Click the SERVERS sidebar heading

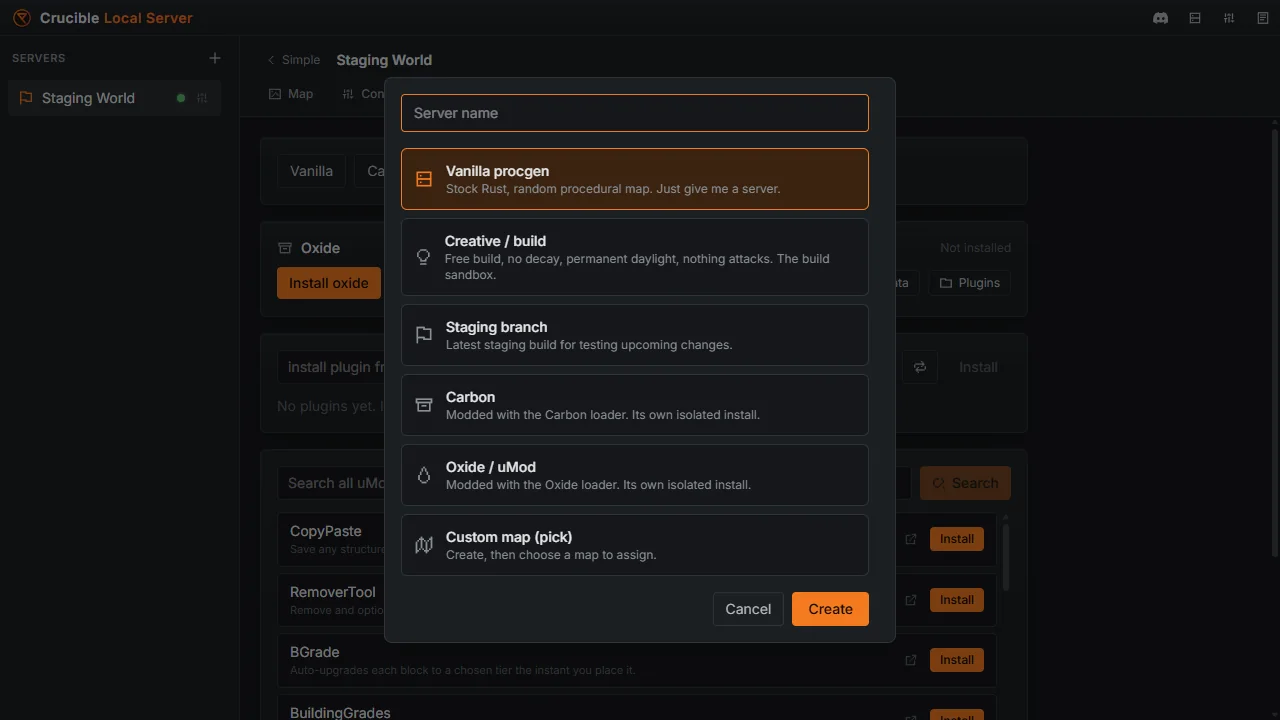coord(39,58)
